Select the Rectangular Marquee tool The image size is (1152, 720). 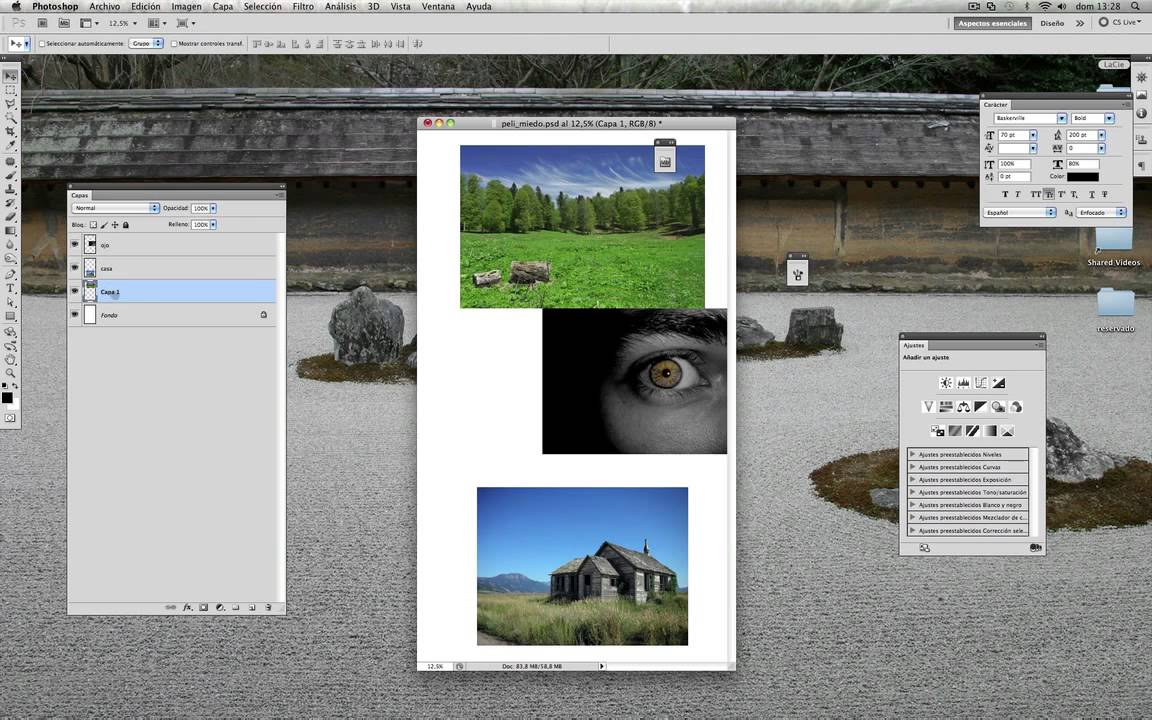(x=10, y=90)
